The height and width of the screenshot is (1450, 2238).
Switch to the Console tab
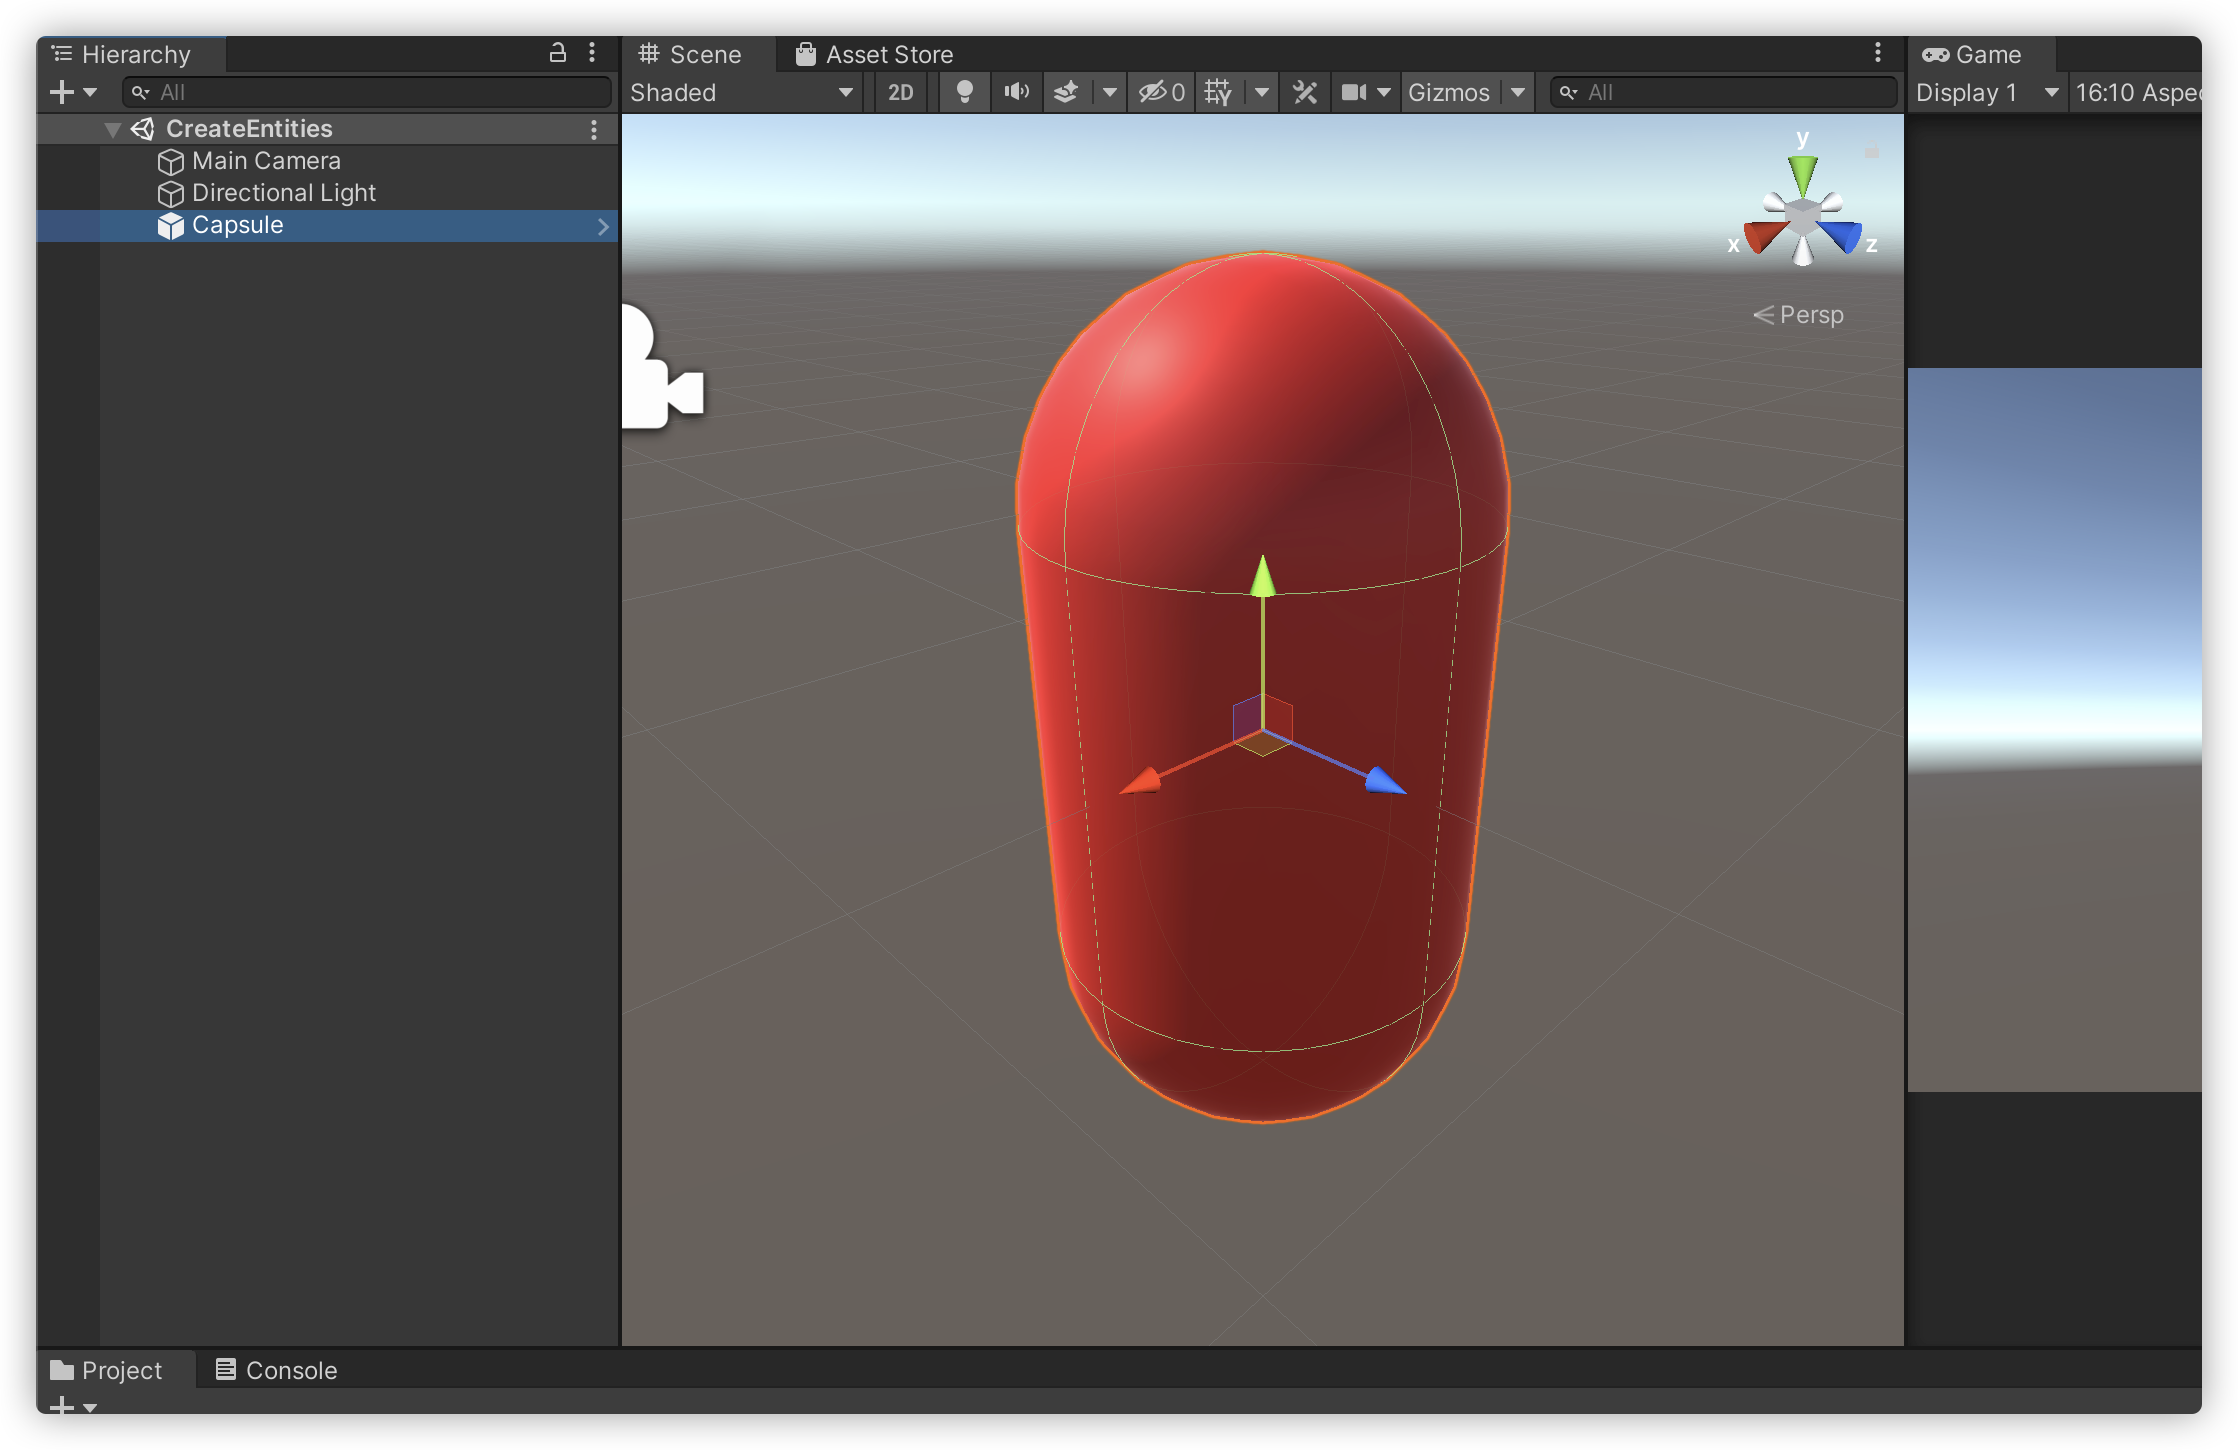click(277, 1370)
